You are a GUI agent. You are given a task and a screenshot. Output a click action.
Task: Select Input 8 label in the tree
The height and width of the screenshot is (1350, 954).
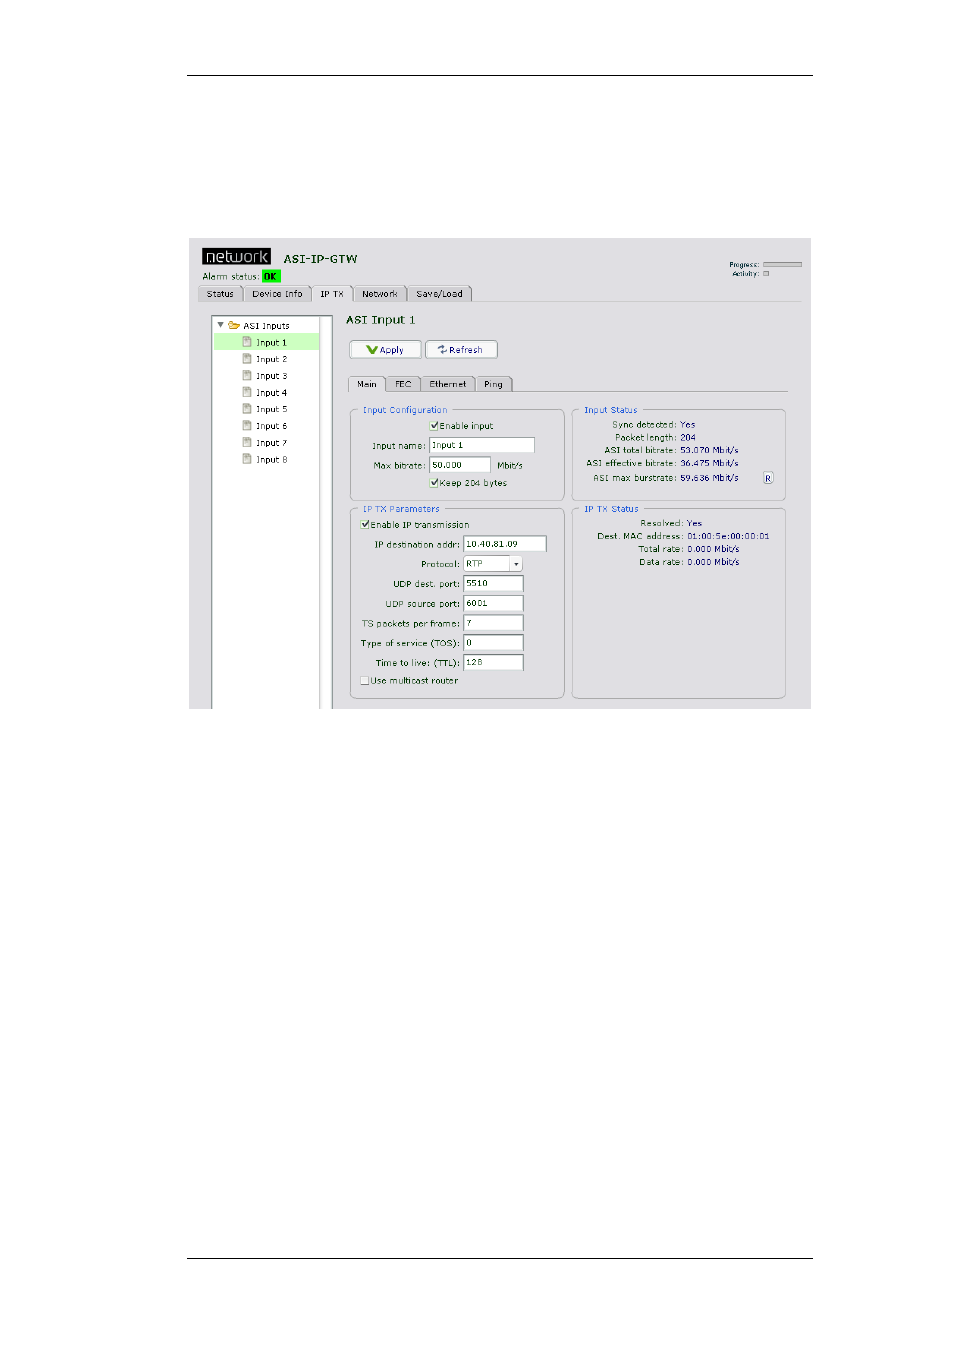(271, 460)
